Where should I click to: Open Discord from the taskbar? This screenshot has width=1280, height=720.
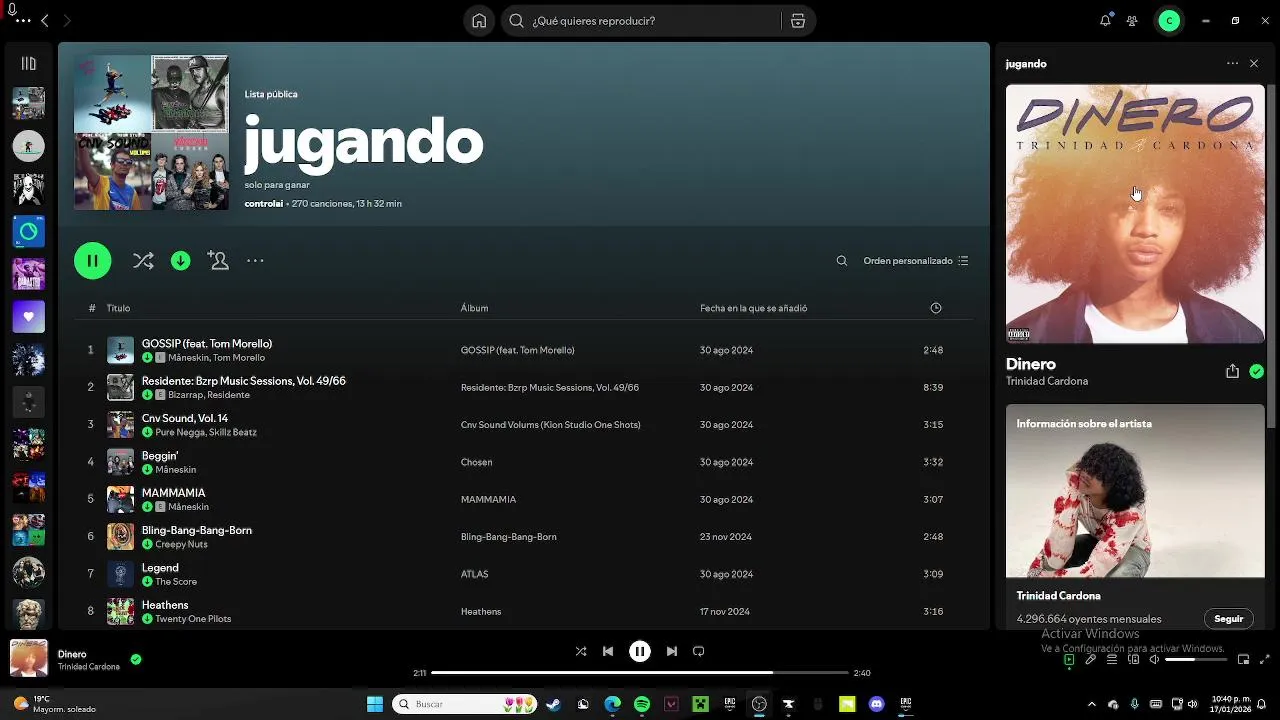coord(877,704)
